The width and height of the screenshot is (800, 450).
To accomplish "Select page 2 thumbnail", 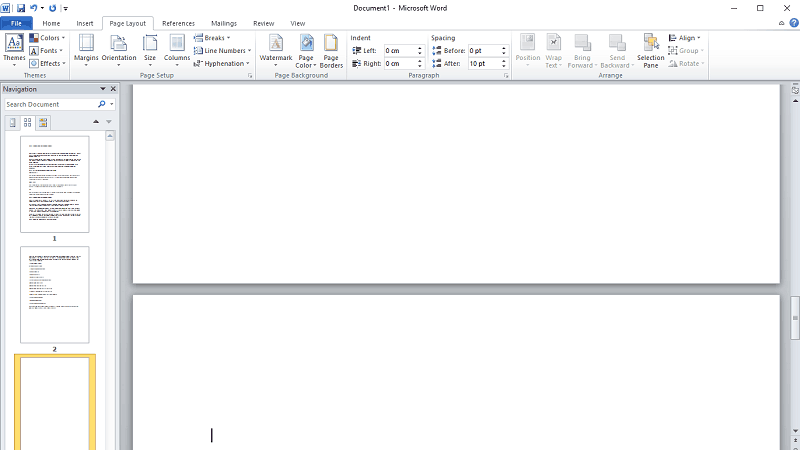I will click(55, 295).
